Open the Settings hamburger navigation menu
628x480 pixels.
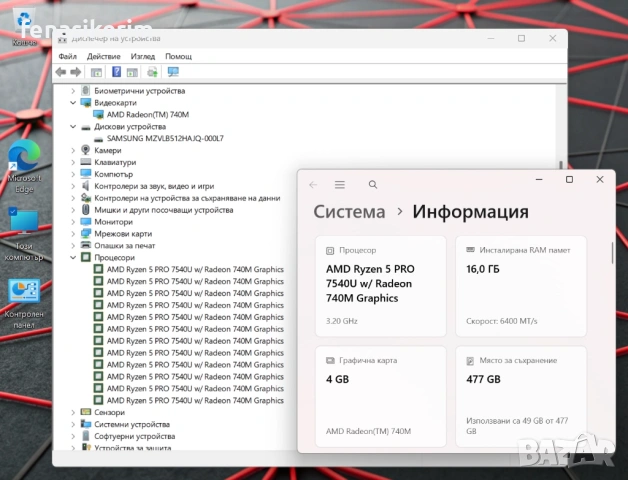click(340, 185)
